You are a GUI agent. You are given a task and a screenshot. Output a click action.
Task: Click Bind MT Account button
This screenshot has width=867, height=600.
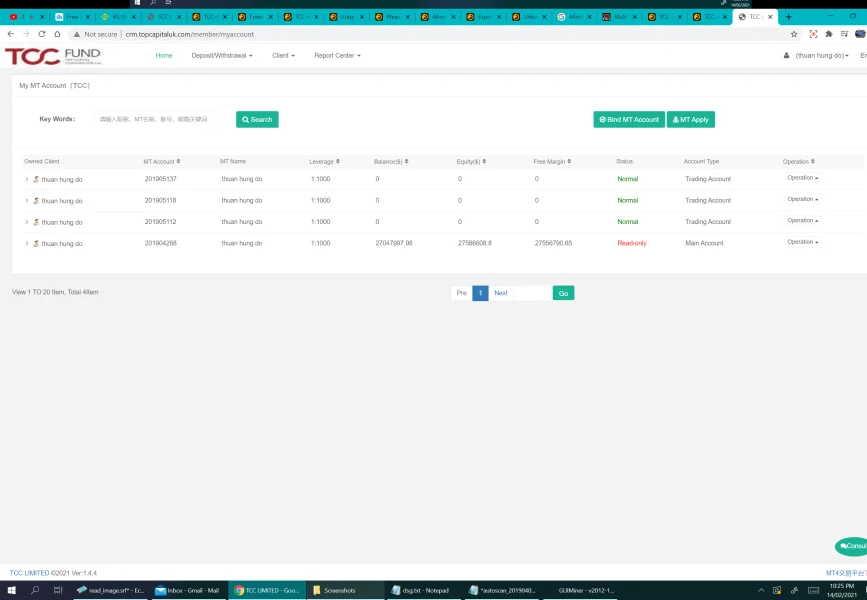(x=629, y=119)
